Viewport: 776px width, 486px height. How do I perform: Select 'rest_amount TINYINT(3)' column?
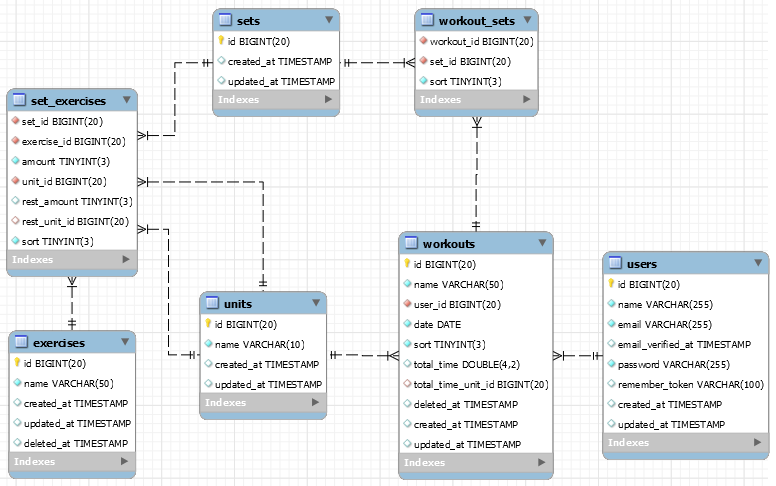pyautogui.click(x=77, y=201)
